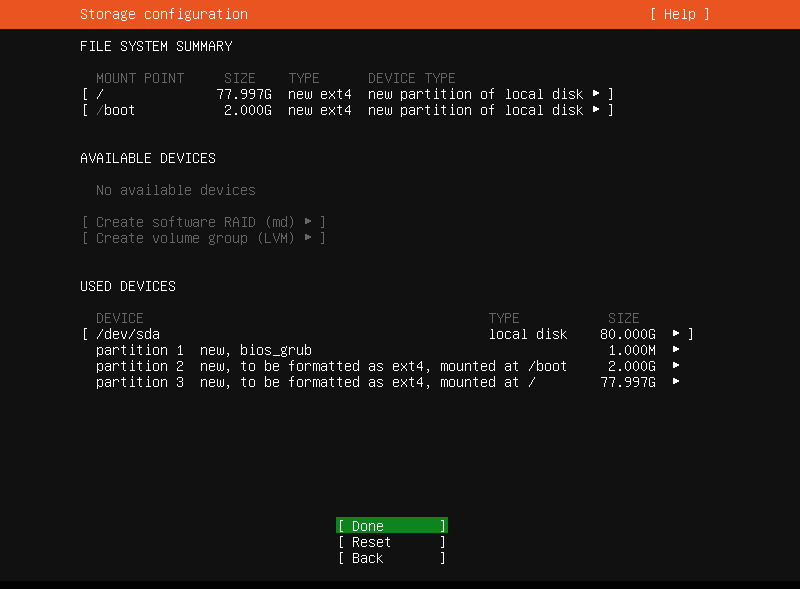Click arrow next to Create software RAID
Image resolution: width=800 pixels, height=589 pixels.
(x=308, y=221)
